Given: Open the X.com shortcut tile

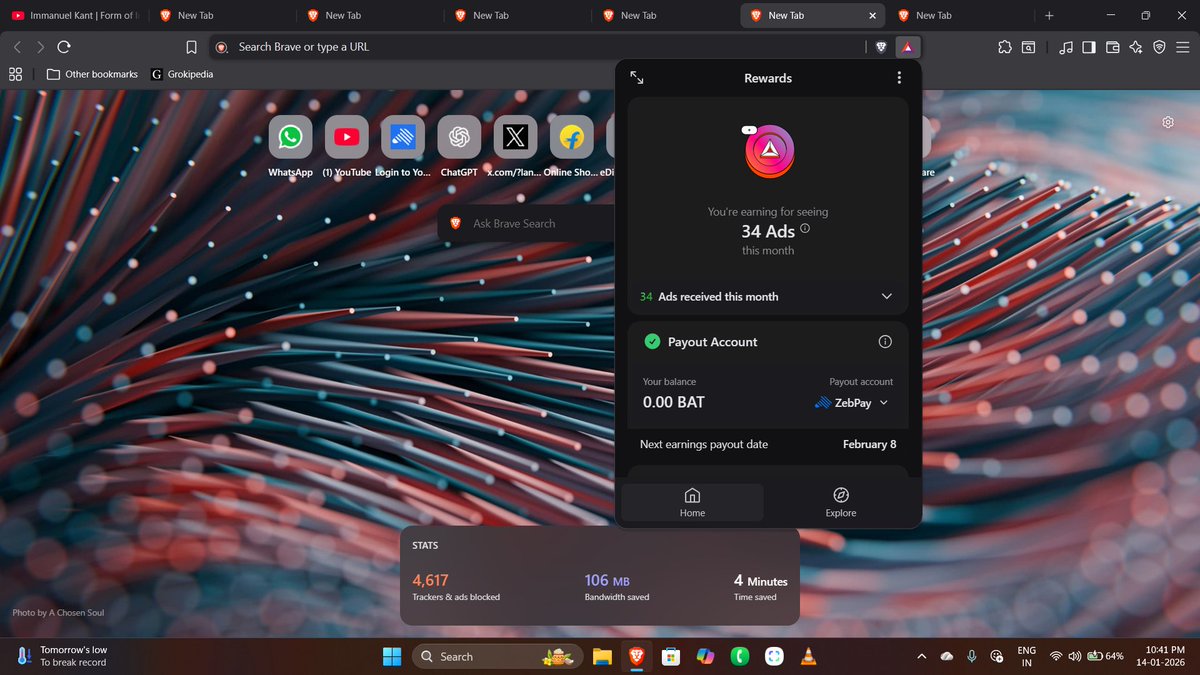Looking at the screenshot, I should click(515, 137).
